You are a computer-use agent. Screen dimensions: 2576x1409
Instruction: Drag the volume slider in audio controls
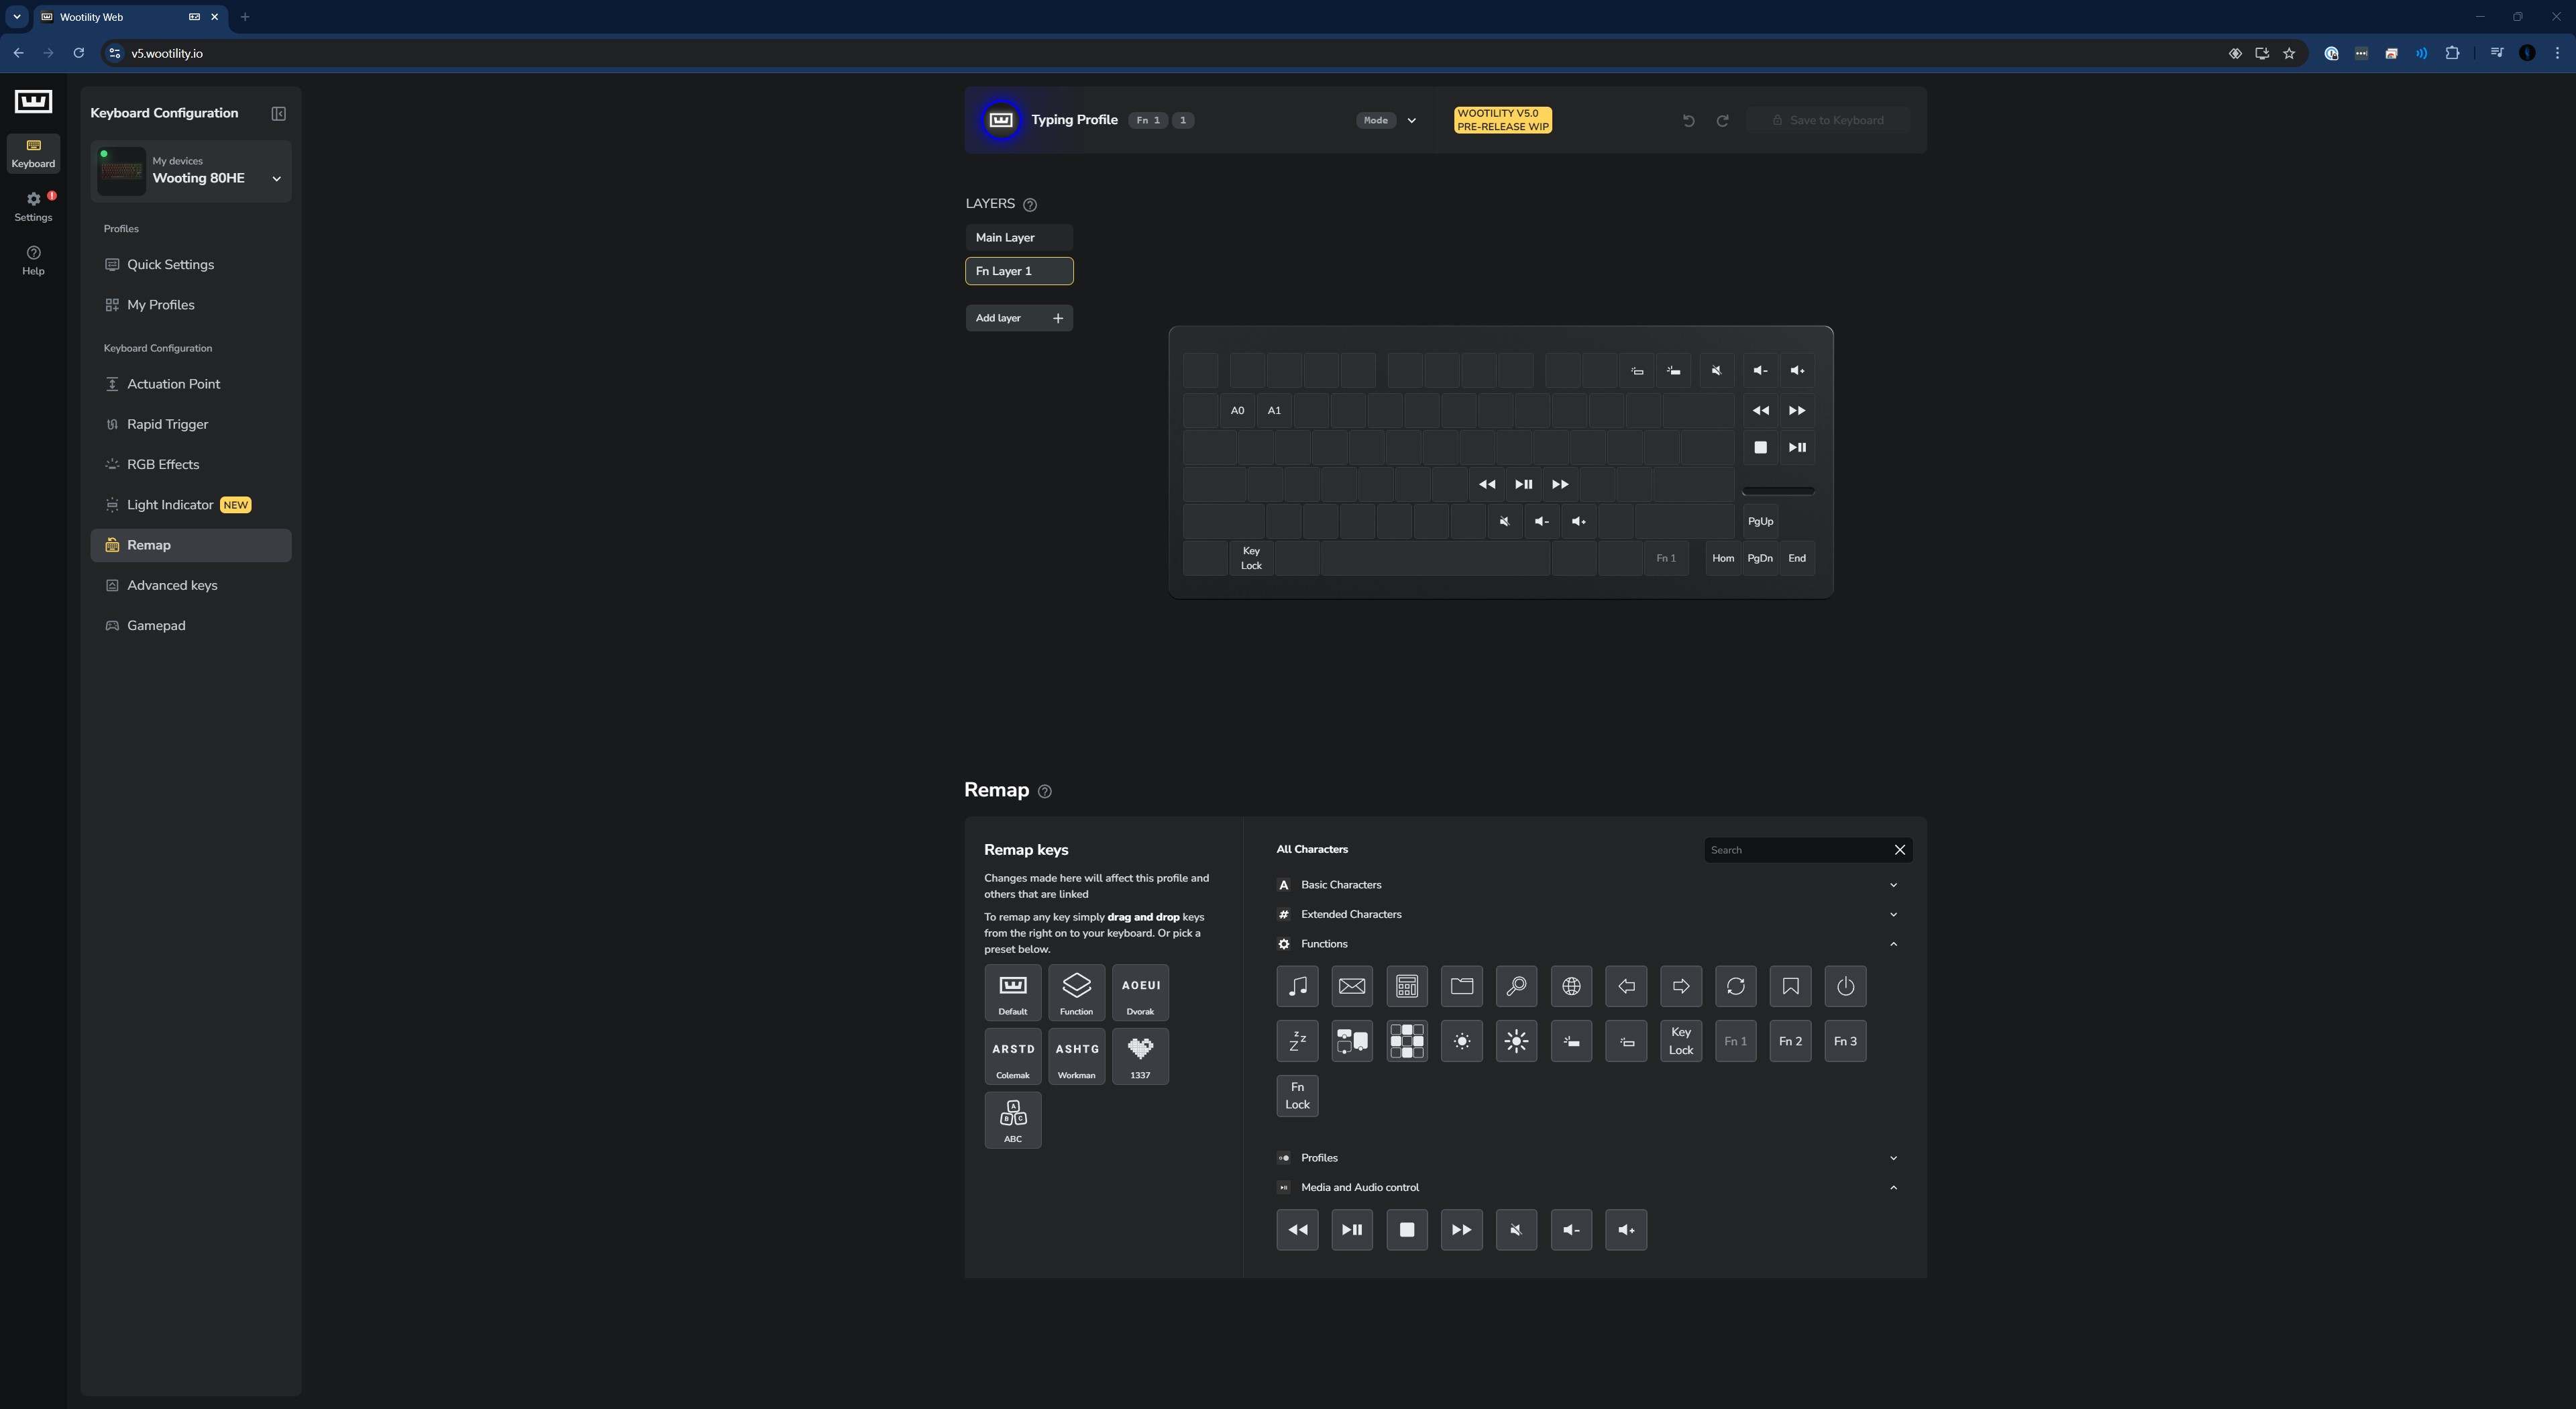[x=1780, y=488]
